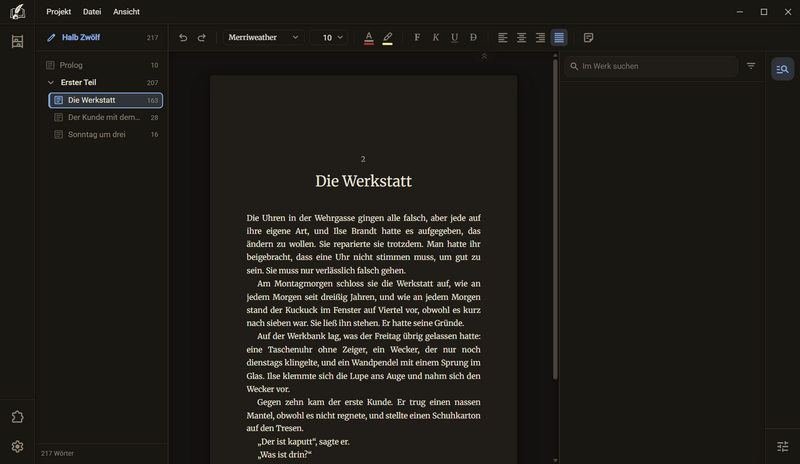Screen dimensions: 800x464
Task: Open the font size 10 dropdown
Action: (x=329, y=37)
